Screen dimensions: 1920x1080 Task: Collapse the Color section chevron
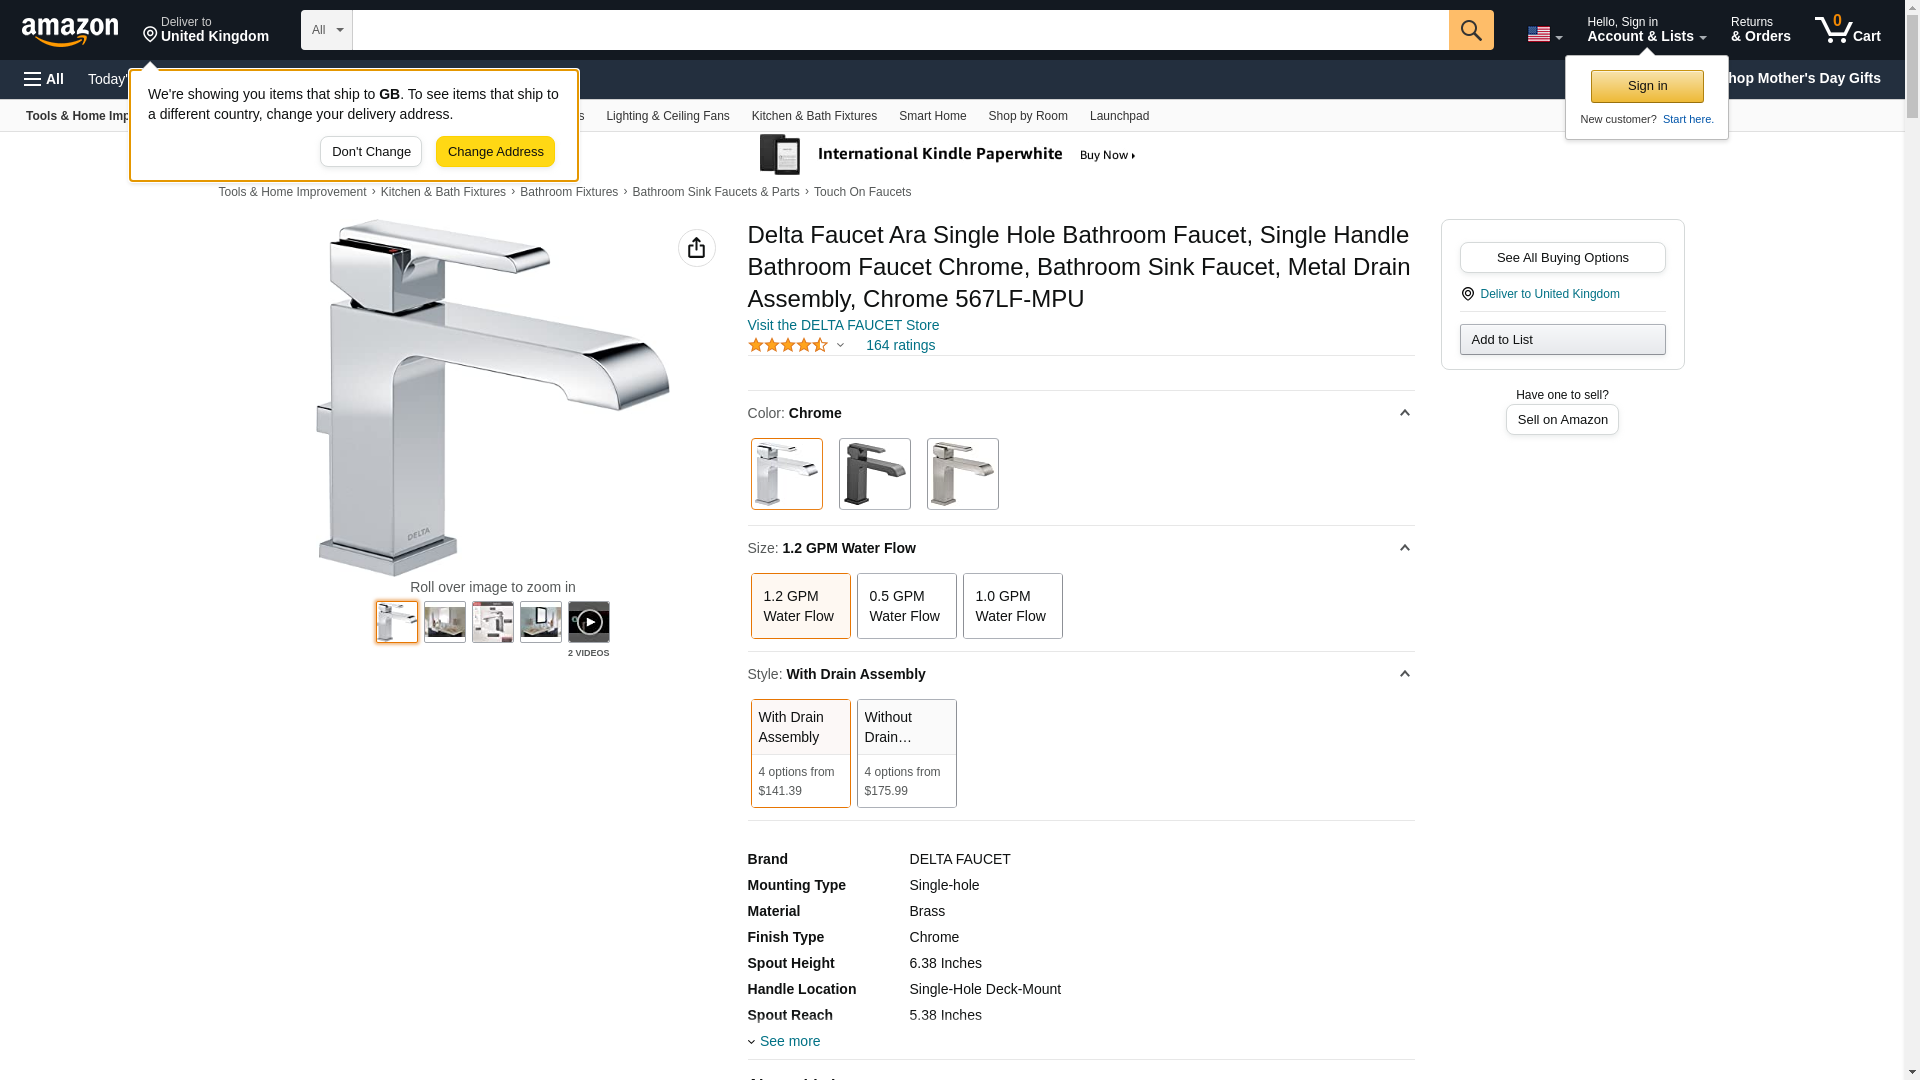pos(1404,413)
